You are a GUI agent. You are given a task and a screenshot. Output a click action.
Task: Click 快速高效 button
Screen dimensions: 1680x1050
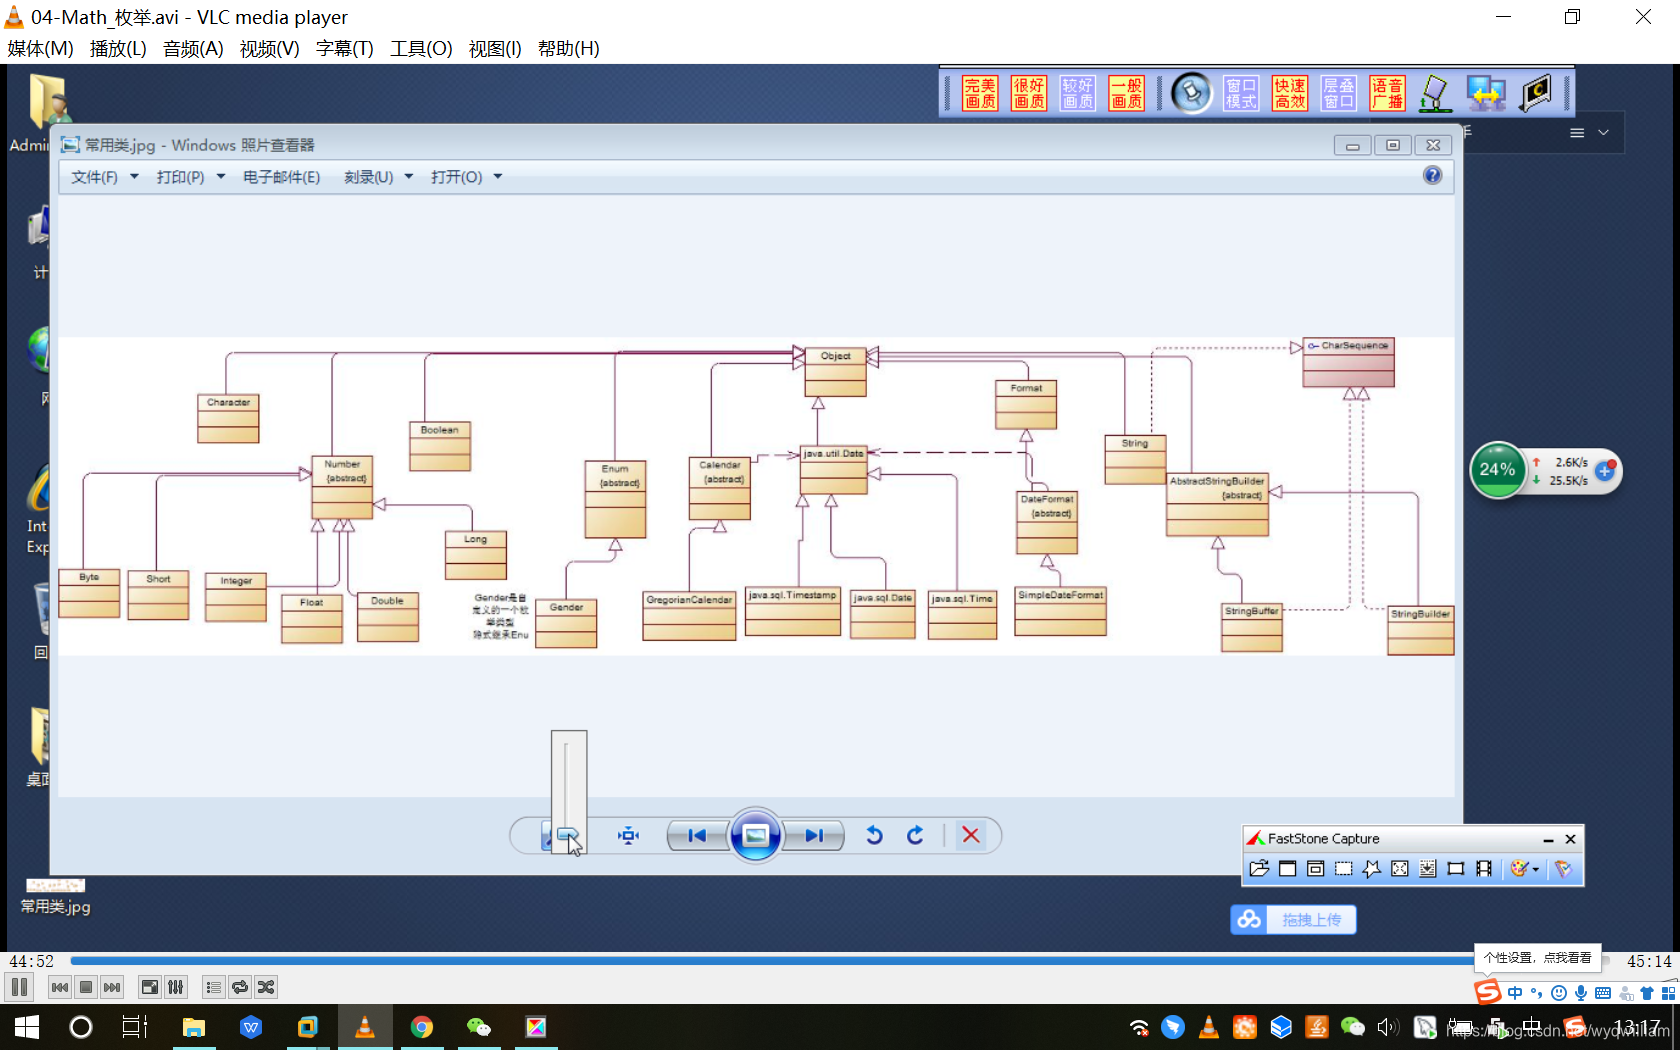(1290, 93)
